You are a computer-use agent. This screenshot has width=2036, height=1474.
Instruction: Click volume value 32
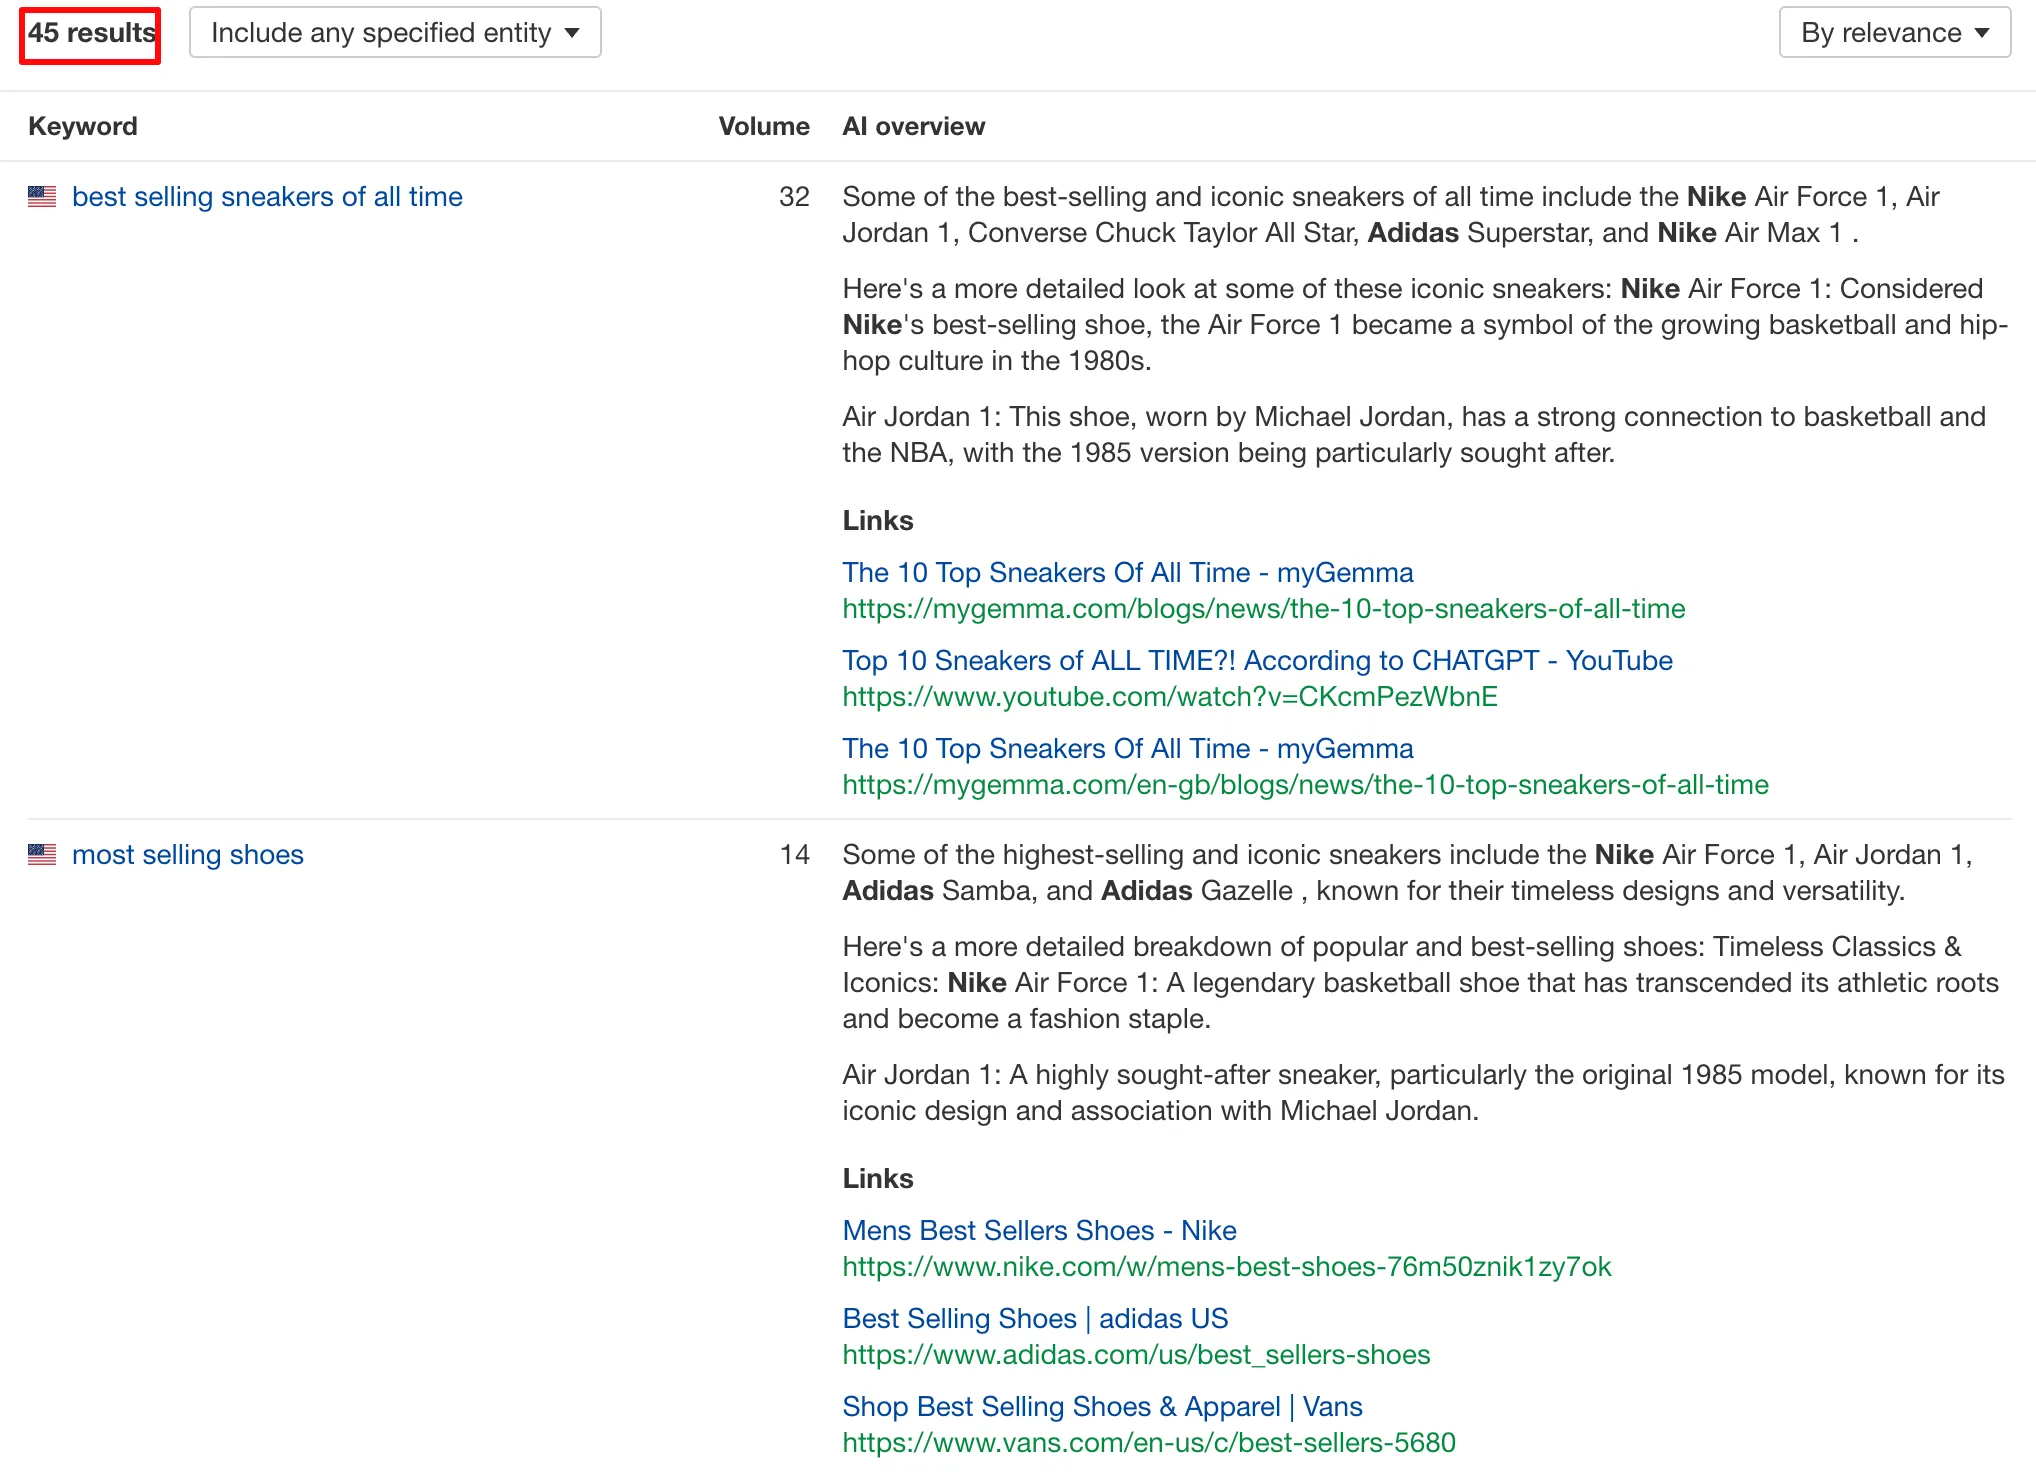(795, 197)
